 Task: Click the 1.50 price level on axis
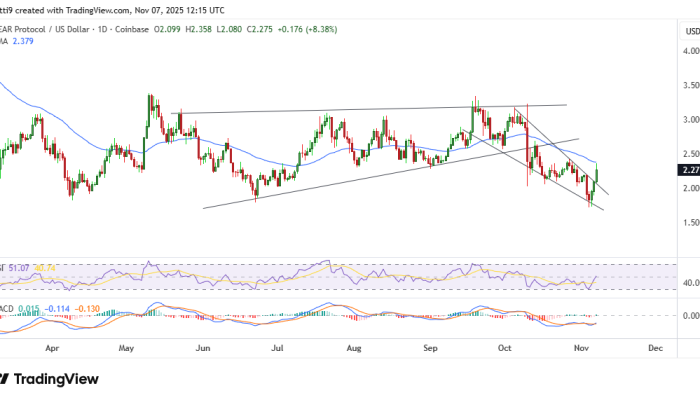click(690, 222)
